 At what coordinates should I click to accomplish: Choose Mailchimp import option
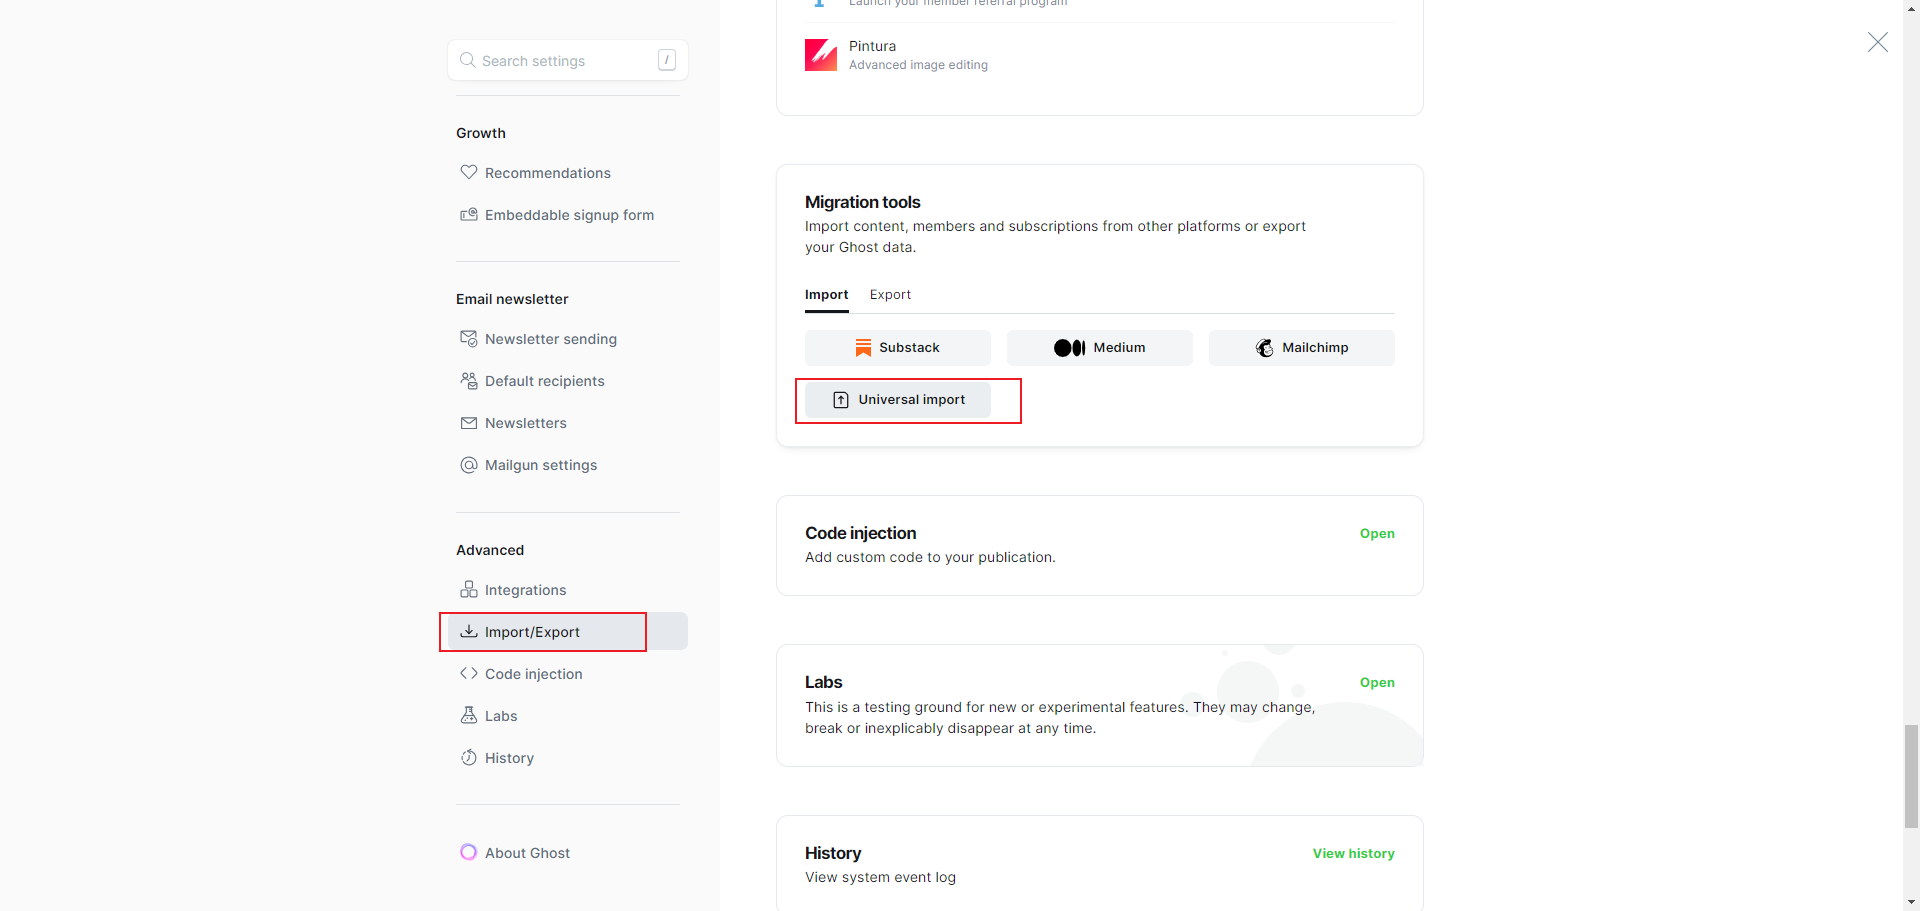[1301, 347]
